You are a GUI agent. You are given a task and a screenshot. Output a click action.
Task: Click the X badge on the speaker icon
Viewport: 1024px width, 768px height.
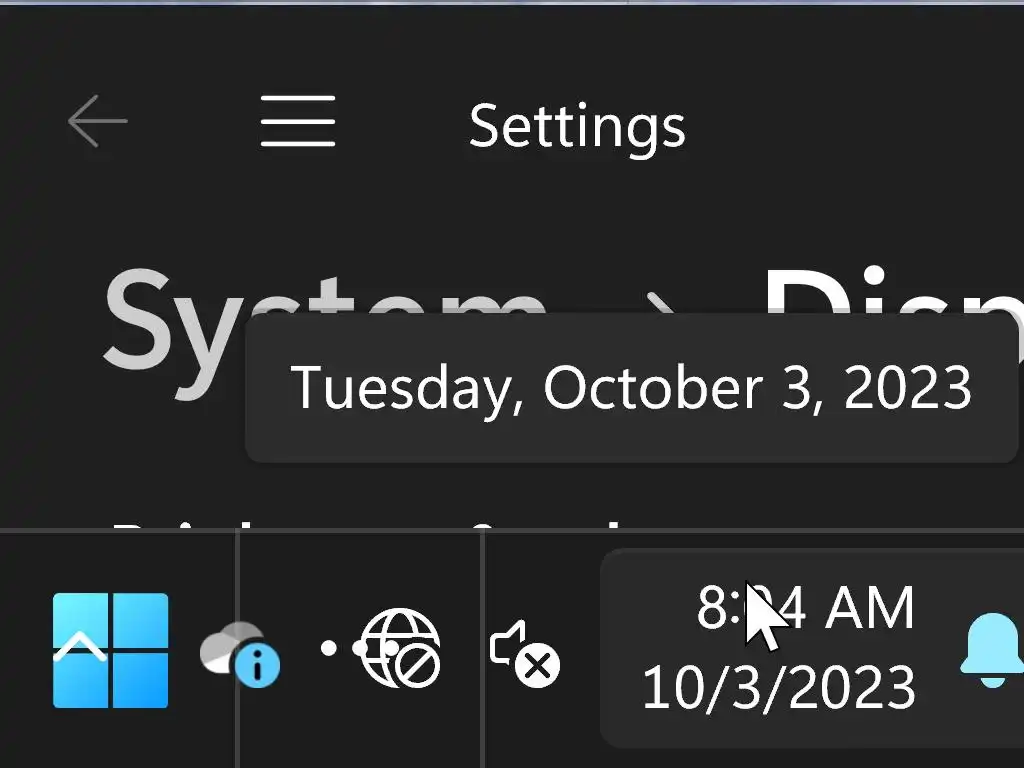pyautogui.click(x=539, y=665)
